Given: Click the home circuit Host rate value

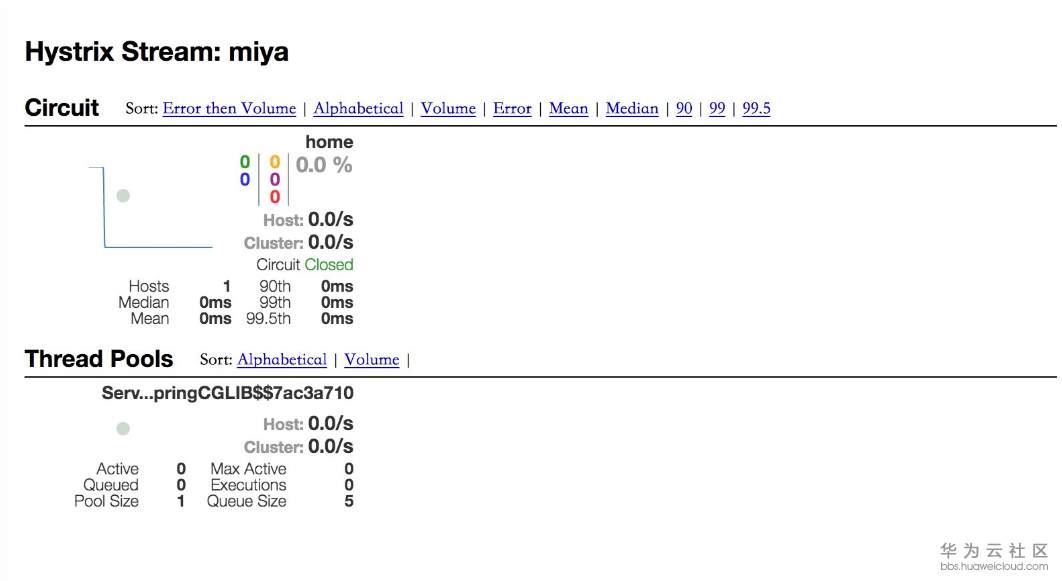Looking at the screenshot, I should 331,219.
